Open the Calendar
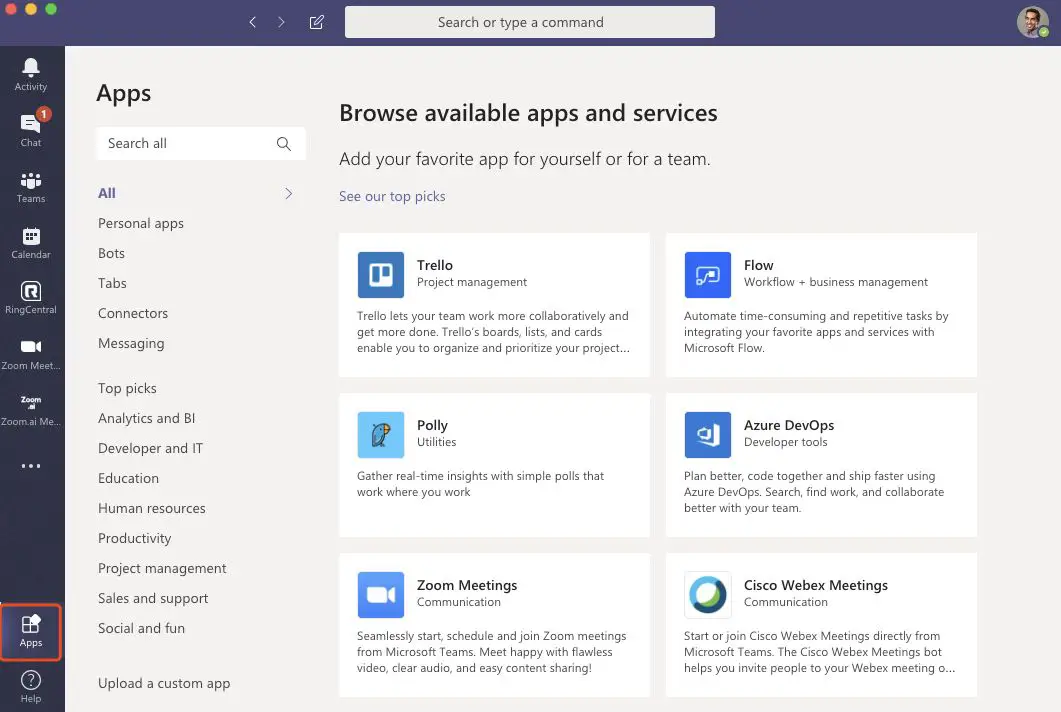1061x712 pixels. pos(31,241)
